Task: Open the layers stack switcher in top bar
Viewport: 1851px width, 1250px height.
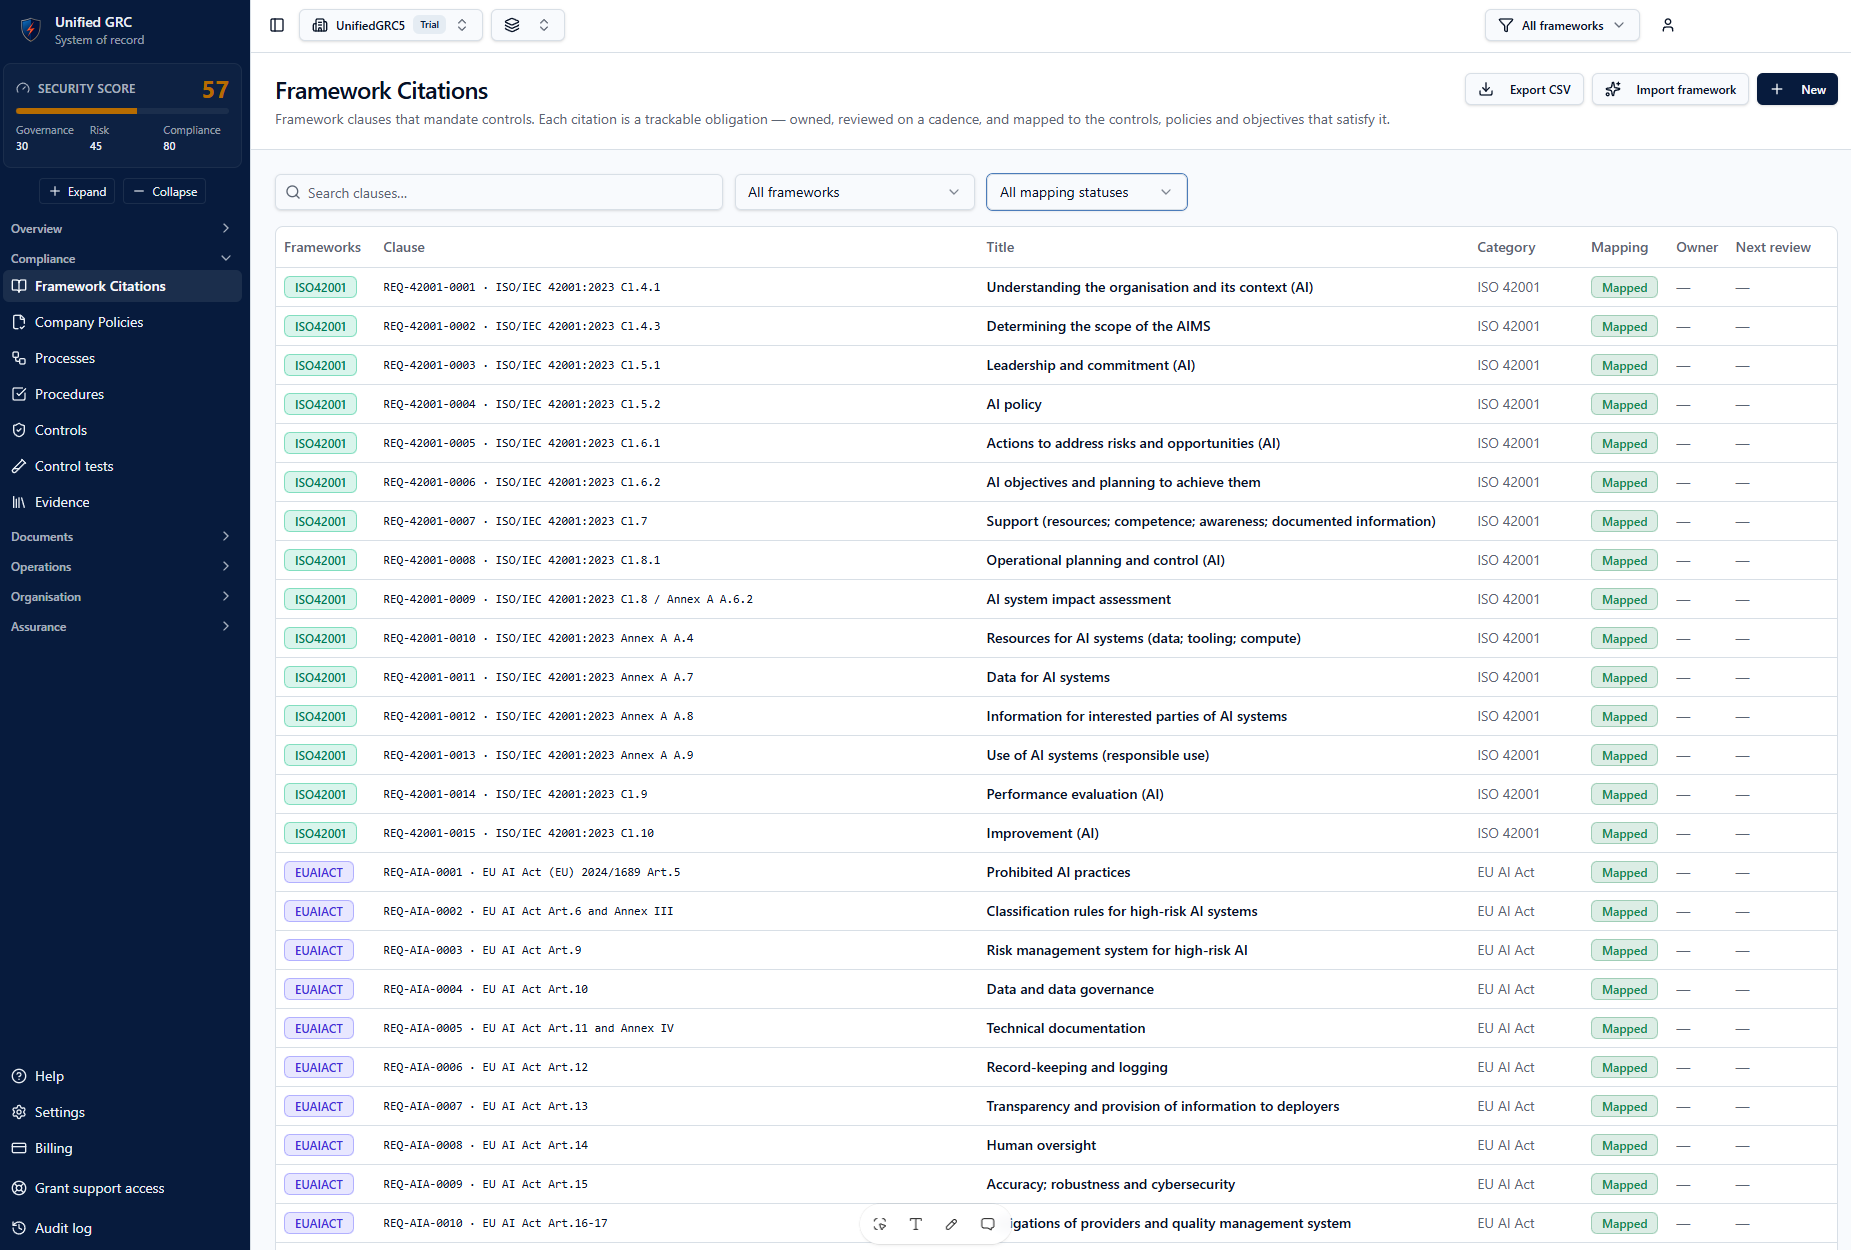Action: pos(527,25)
